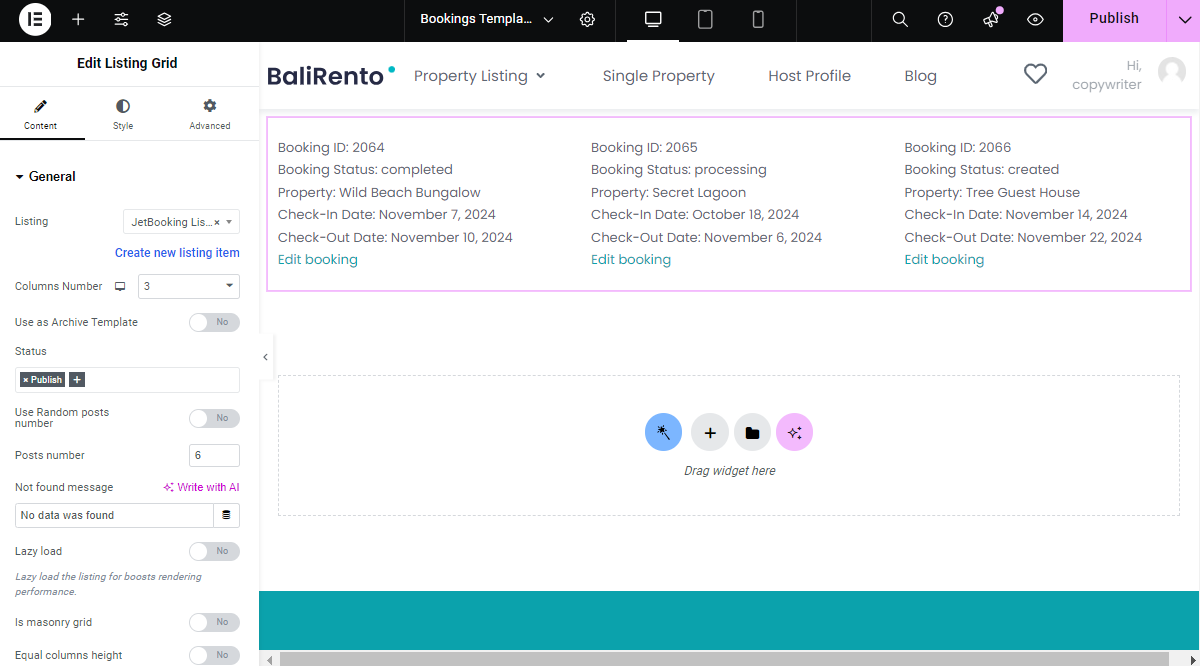
Task: Switch to the Style tab
Action: coord(122,113)
